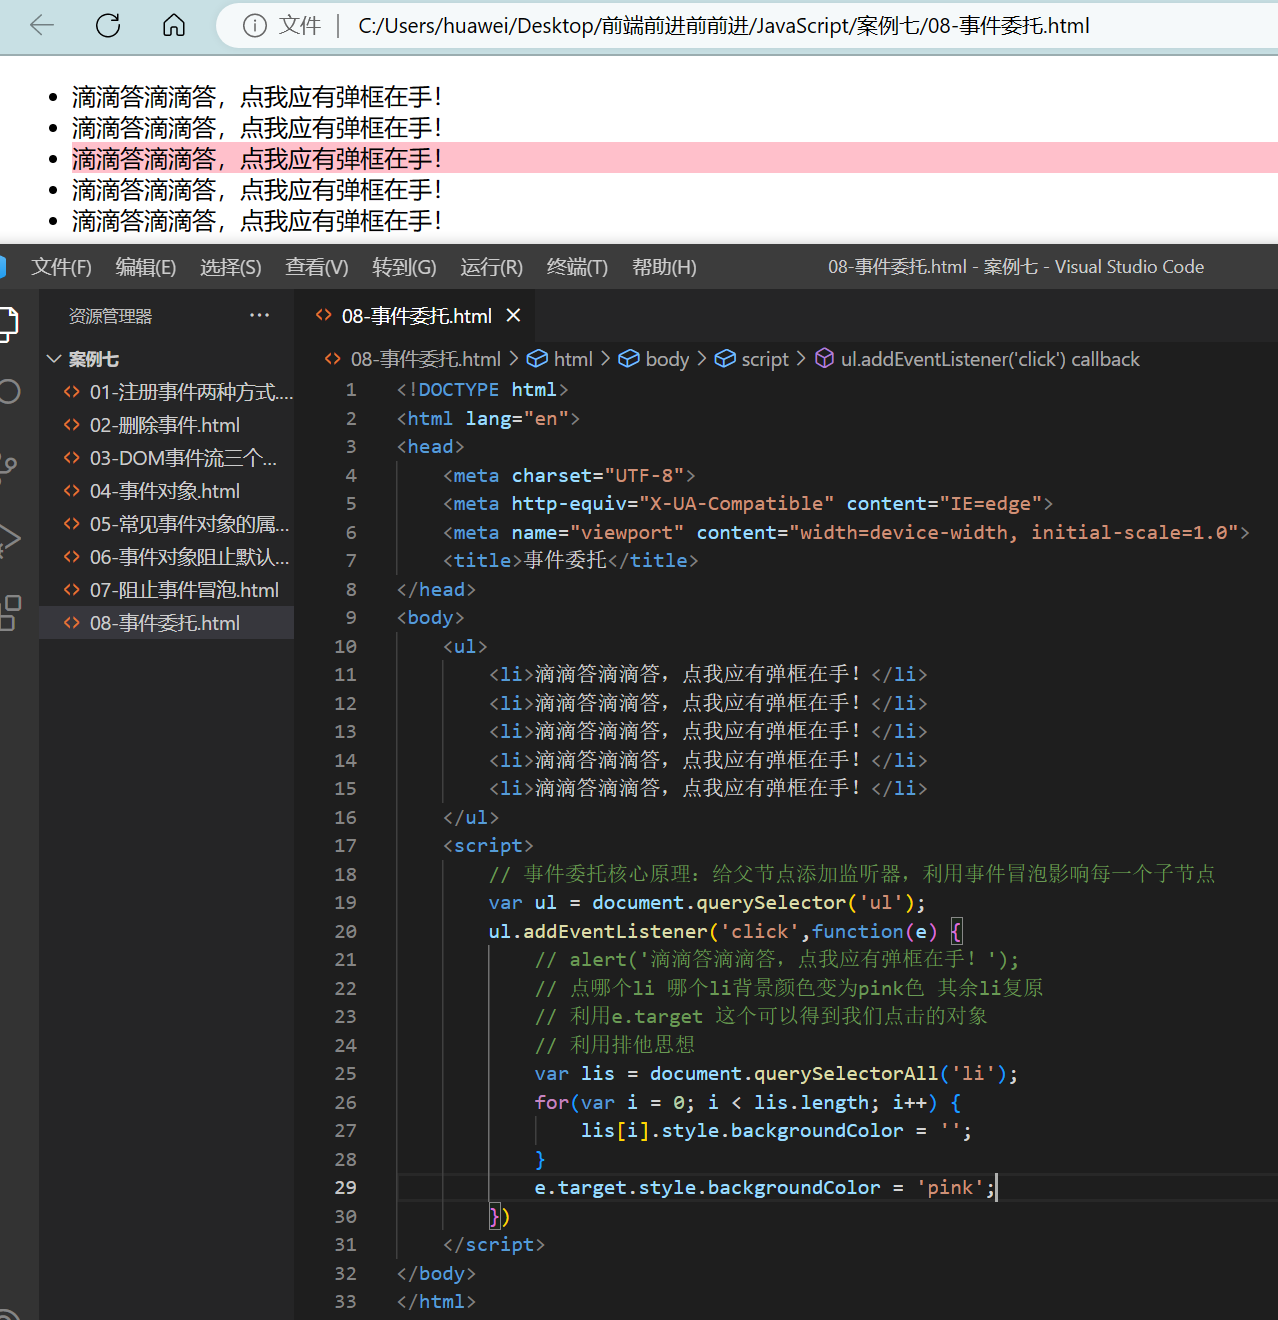Click line number 26 in gutter
This screenshot has width=1278, height=1320.
point(345,1102)
